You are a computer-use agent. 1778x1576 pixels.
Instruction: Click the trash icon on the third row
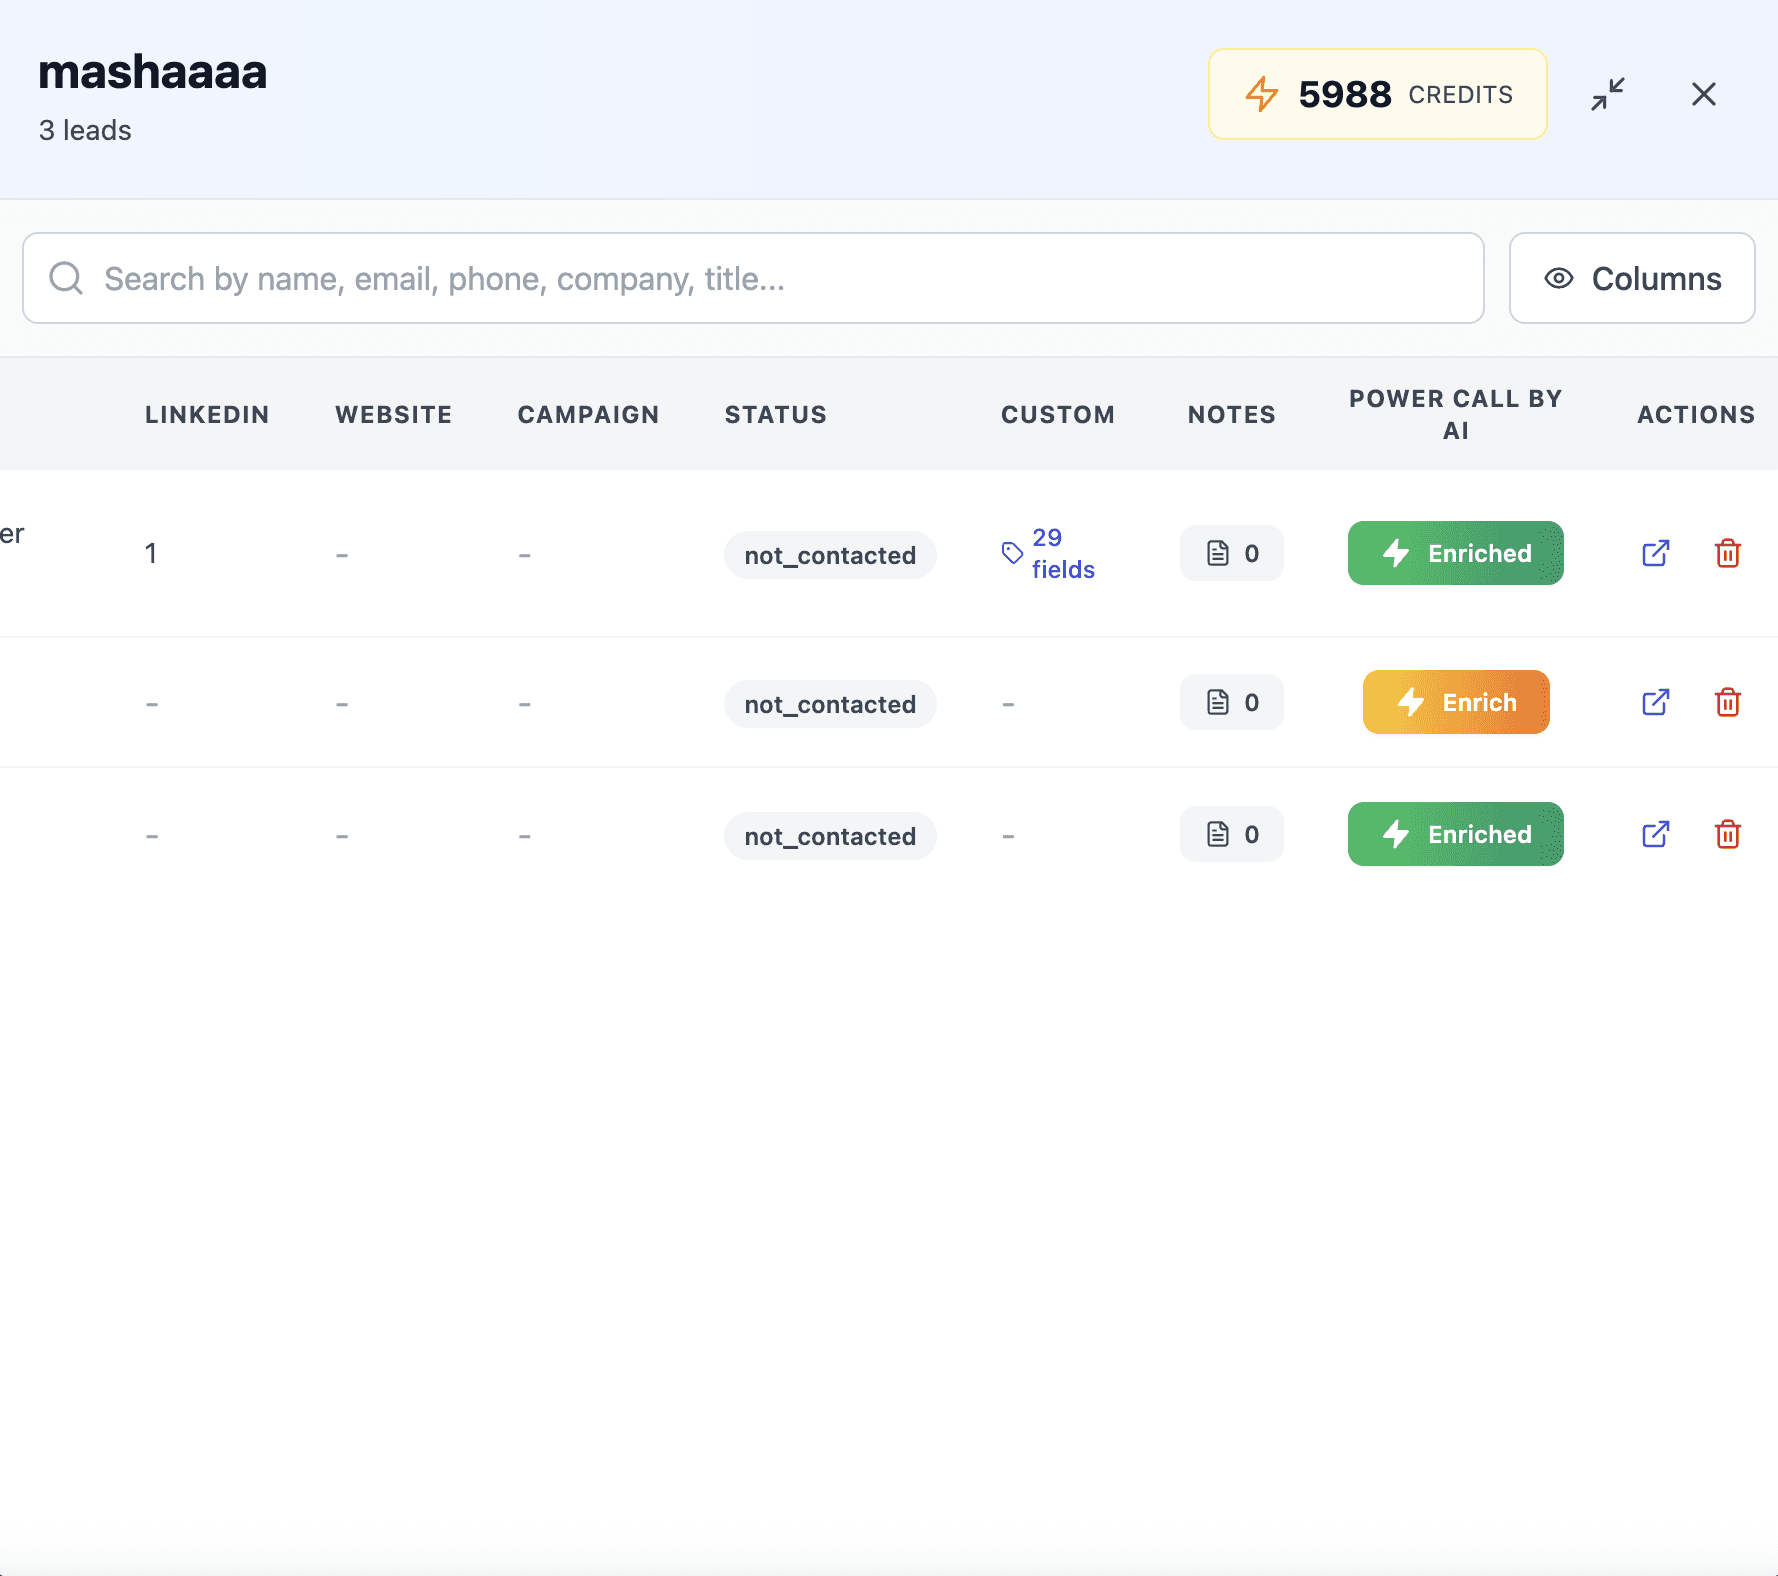[x=1728, y=834]
